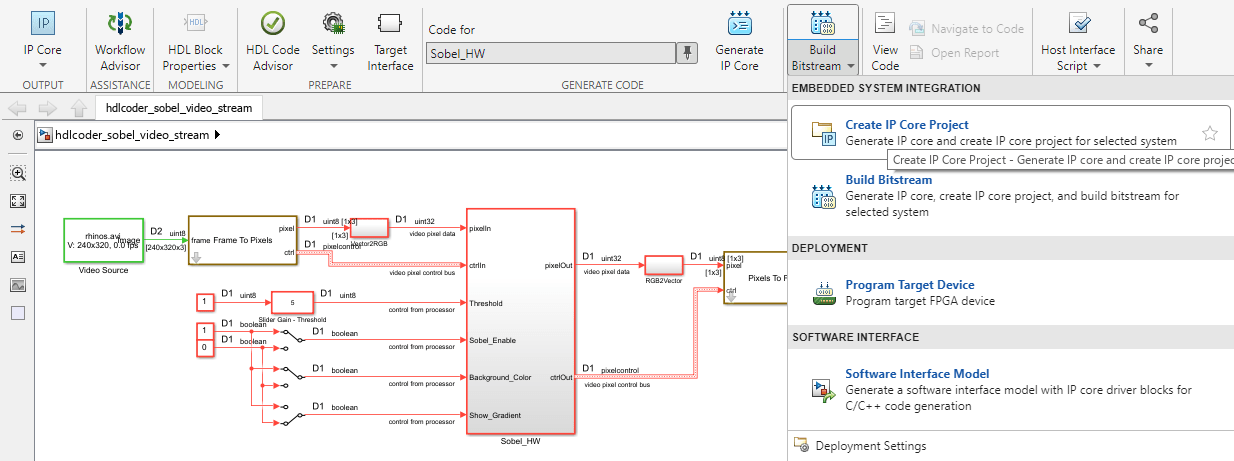Image resolution: width=1234 pixels, height=461 pixels.
Task: Navigate back in model history
Action: (17, 108)
